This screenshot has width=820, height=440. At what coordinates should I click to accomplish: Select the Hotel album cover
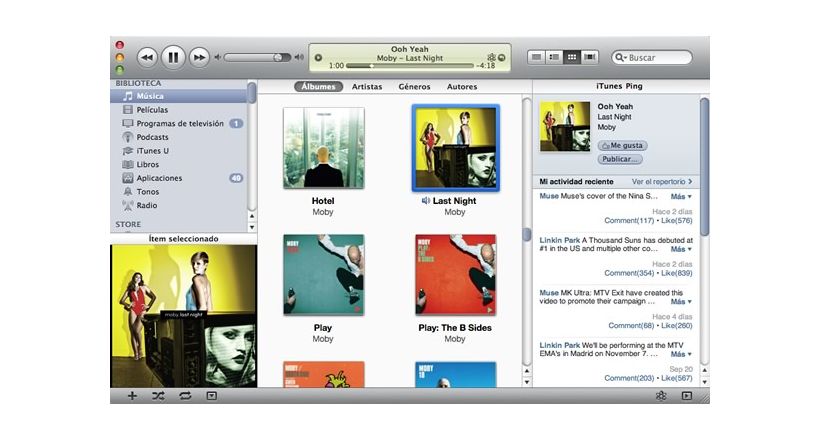[324, 148]
